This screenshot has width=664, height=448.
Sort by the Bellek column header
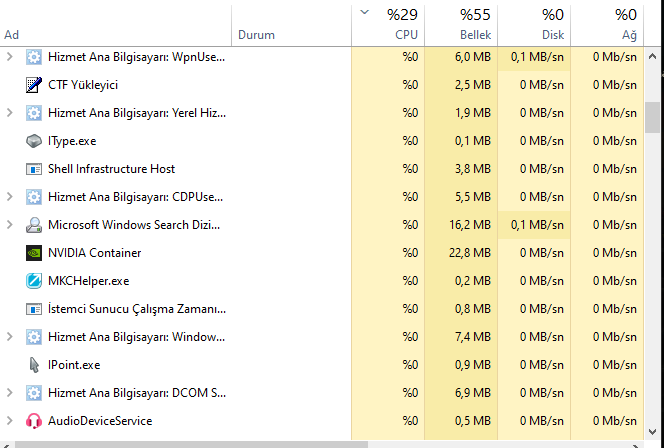[461, 25]
